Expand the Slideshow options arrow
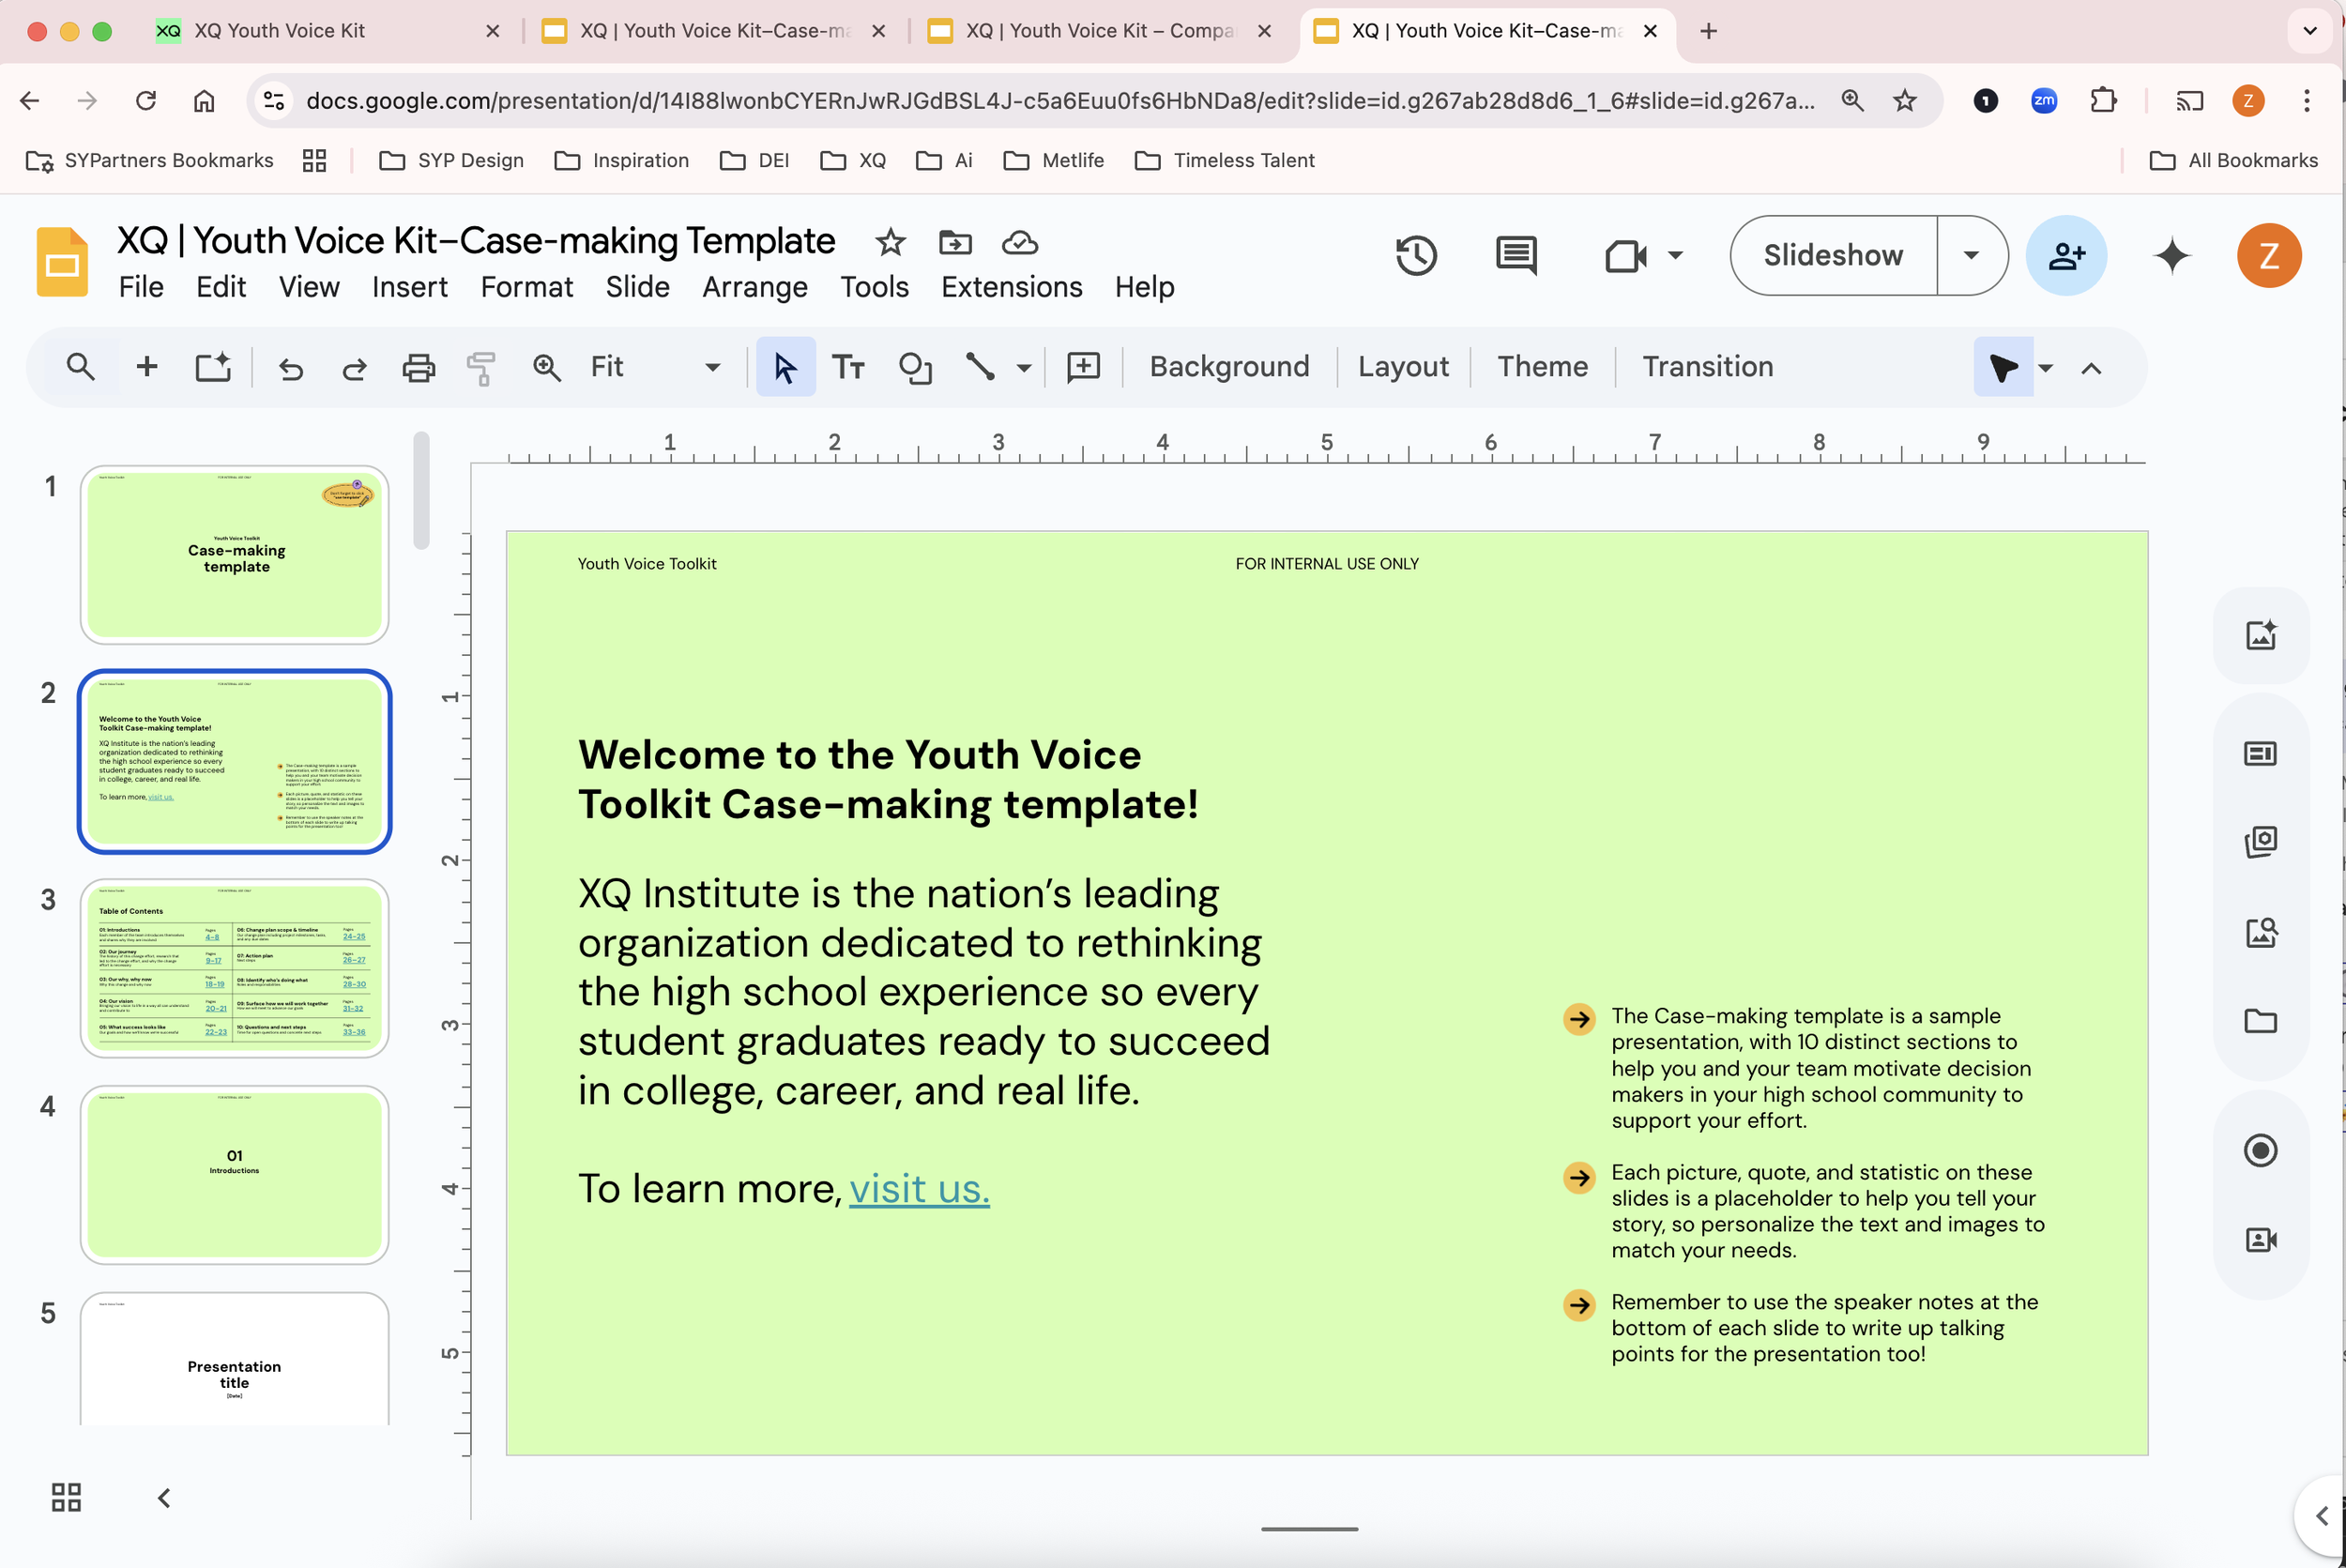The height and width of the screenshot is (1568, 2346). (x=1971, y=256)
